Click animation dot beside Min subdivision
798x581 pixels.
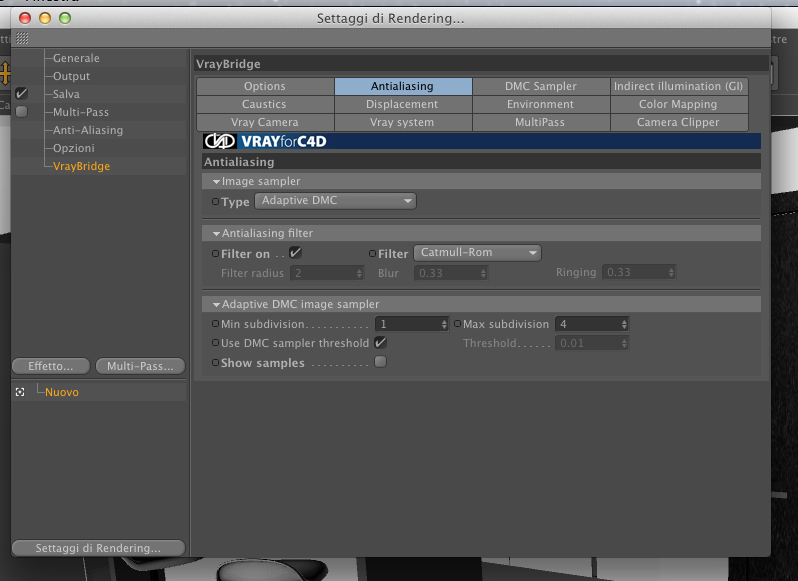[x=215, y=324]
